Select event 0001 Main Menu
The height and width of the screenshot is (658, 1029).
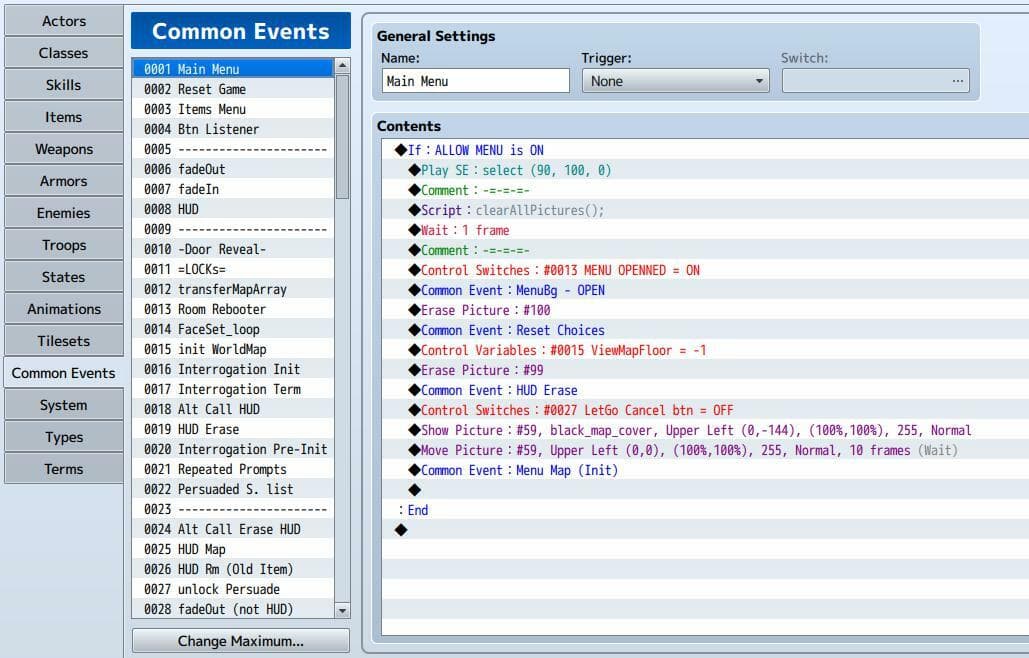[233, 69]
